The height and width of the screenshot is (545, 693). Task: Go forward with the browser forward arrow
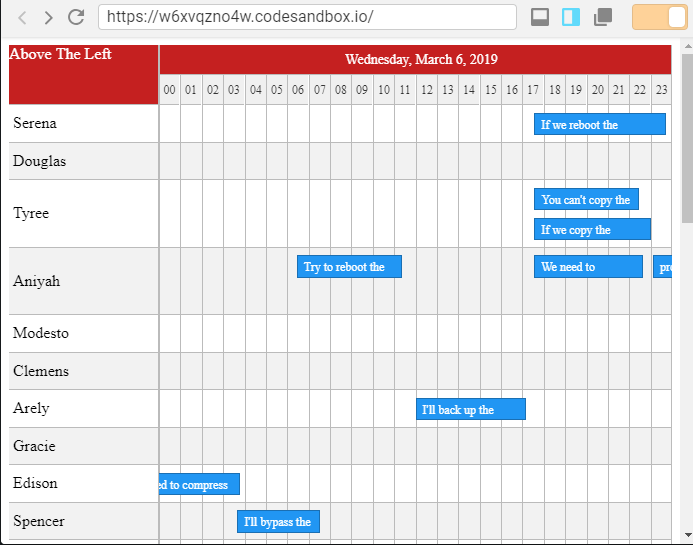pos(49,18)
